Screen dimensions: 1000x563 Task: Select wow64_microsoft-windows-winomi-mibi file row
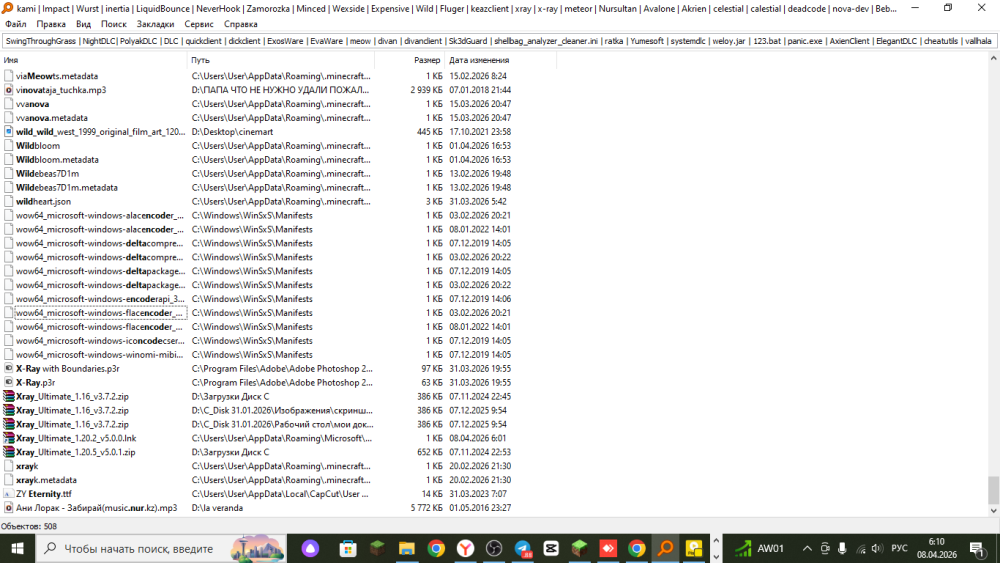click(x=99, y=355)
